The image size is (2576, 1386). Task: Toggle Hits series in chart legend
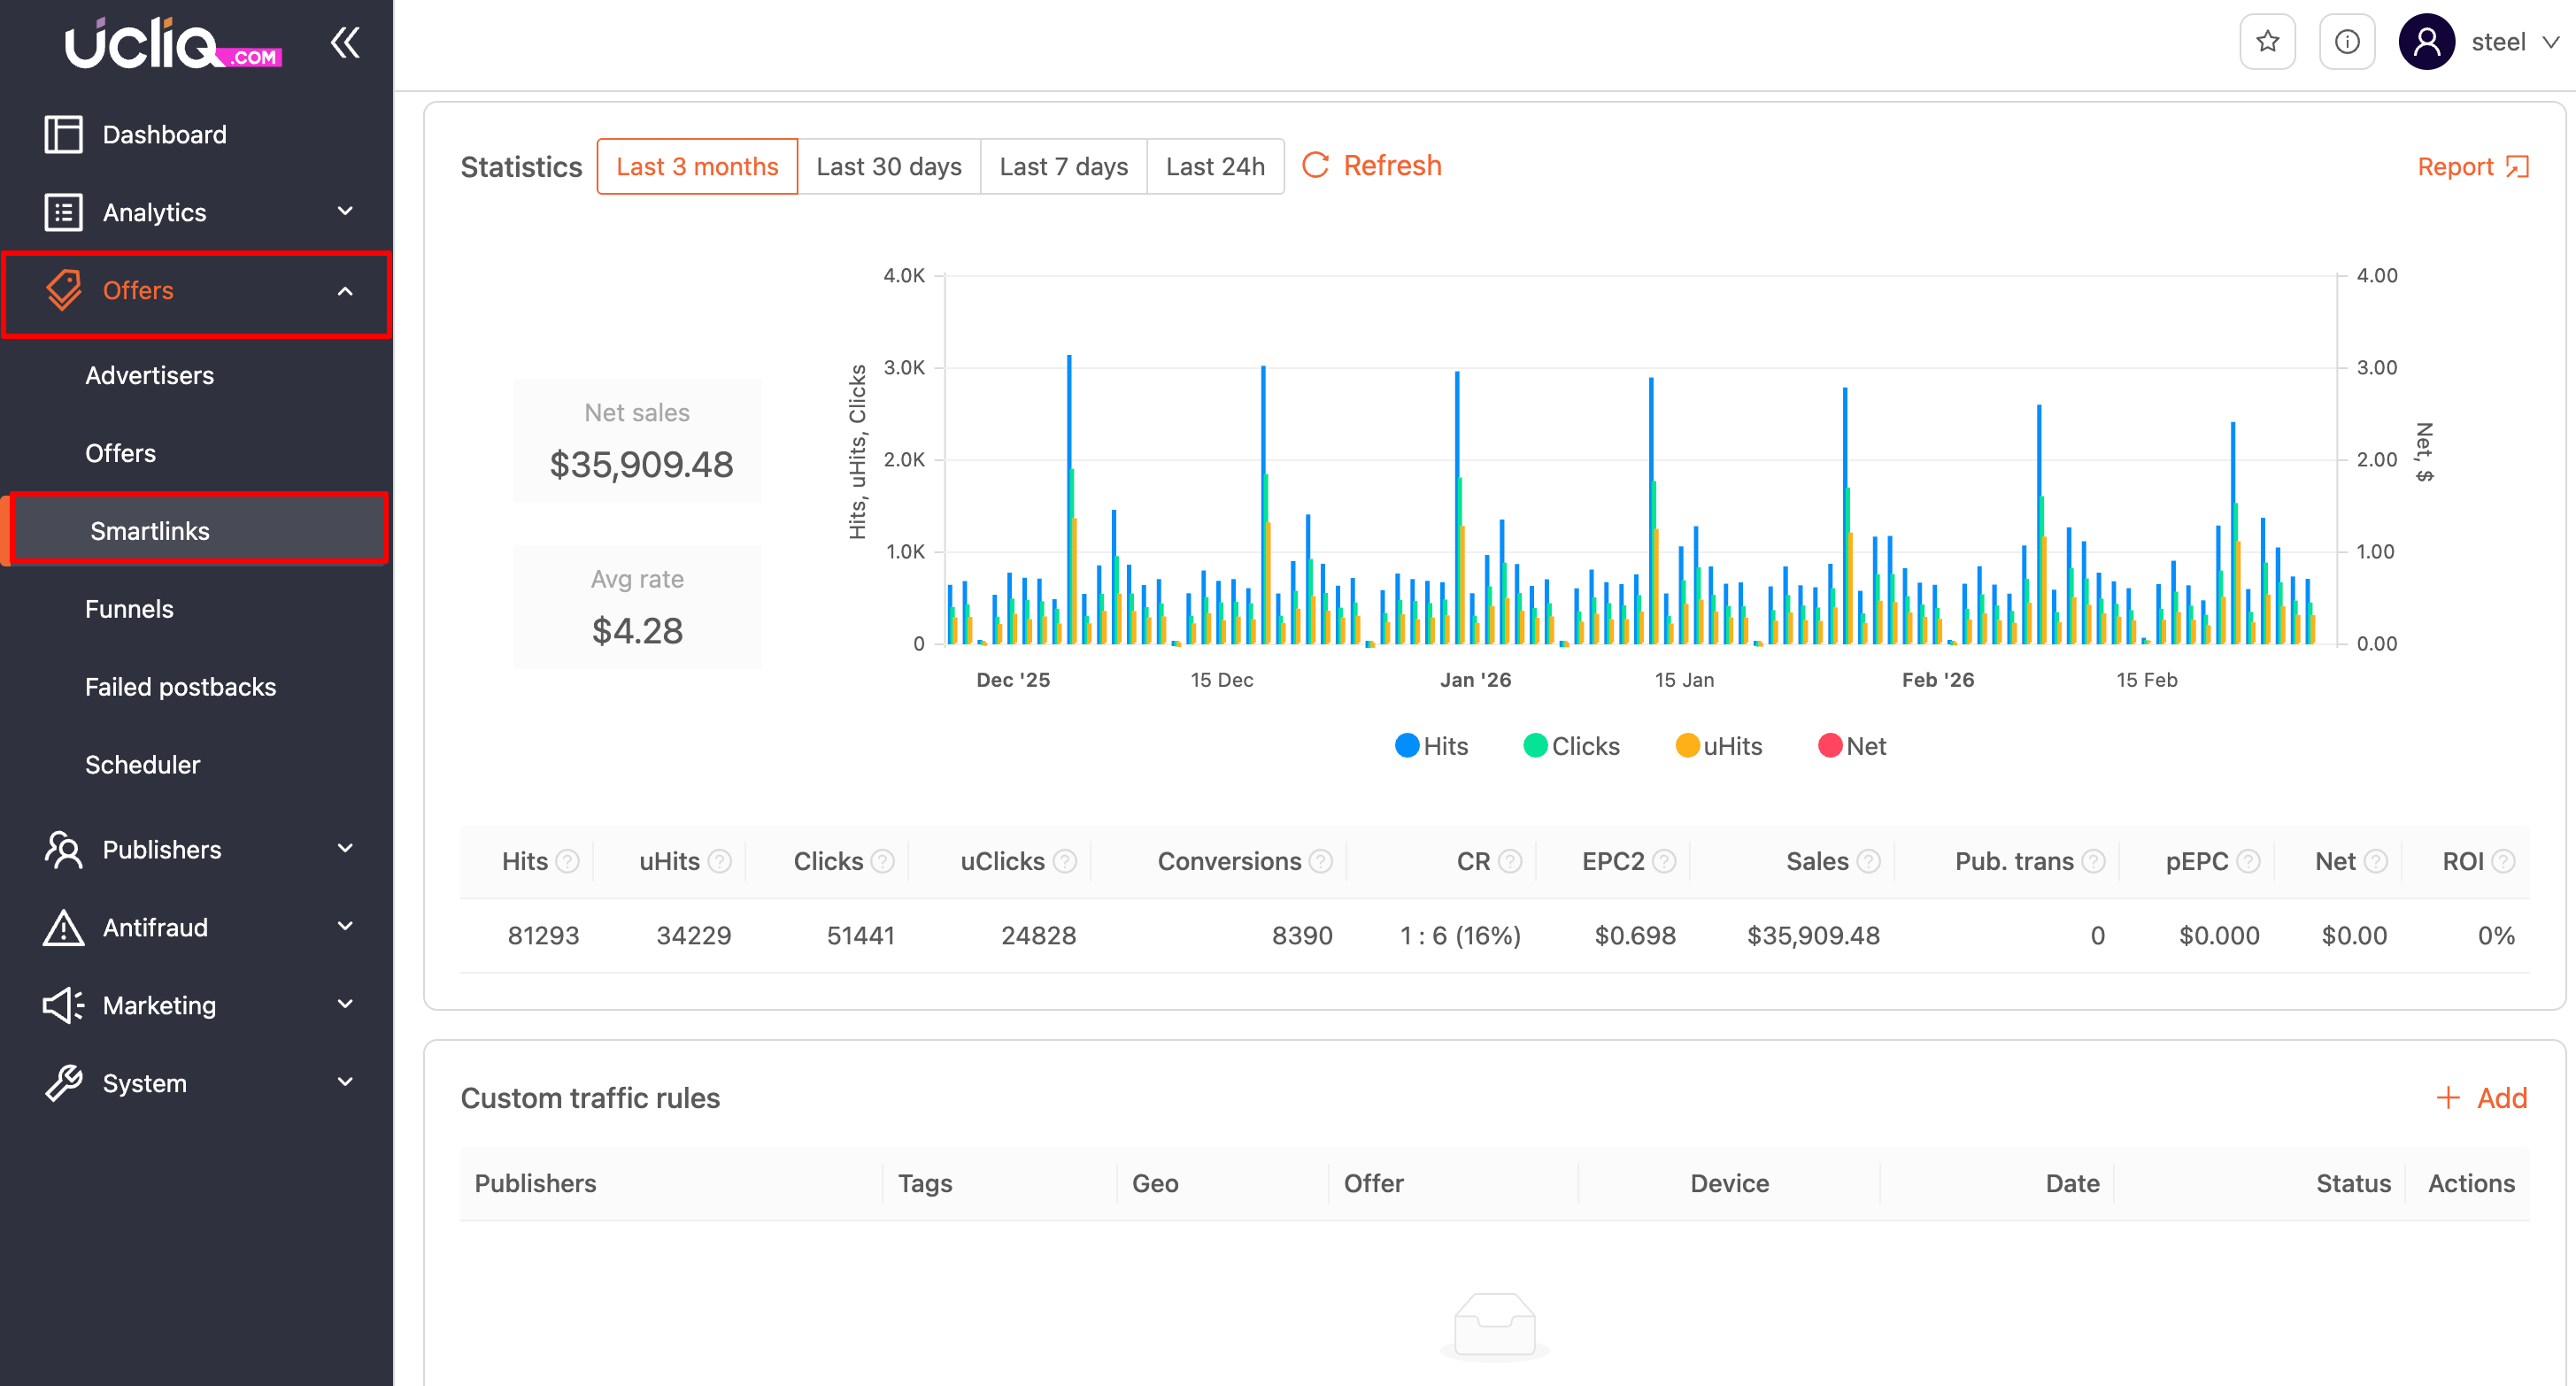(x=1431, y=746)
